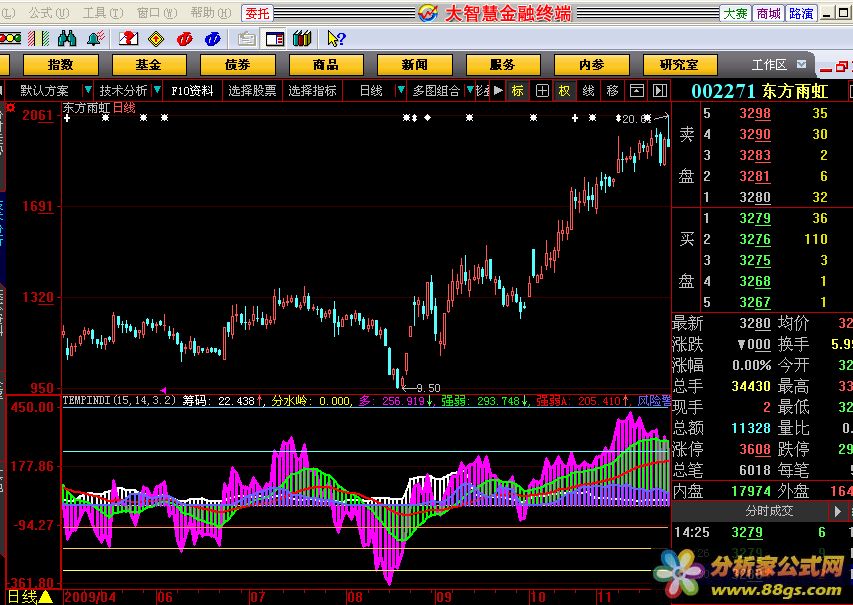Click the red gear icon at chart corner
The width and height of the screenshot is (853, 605).
[10, 108]
